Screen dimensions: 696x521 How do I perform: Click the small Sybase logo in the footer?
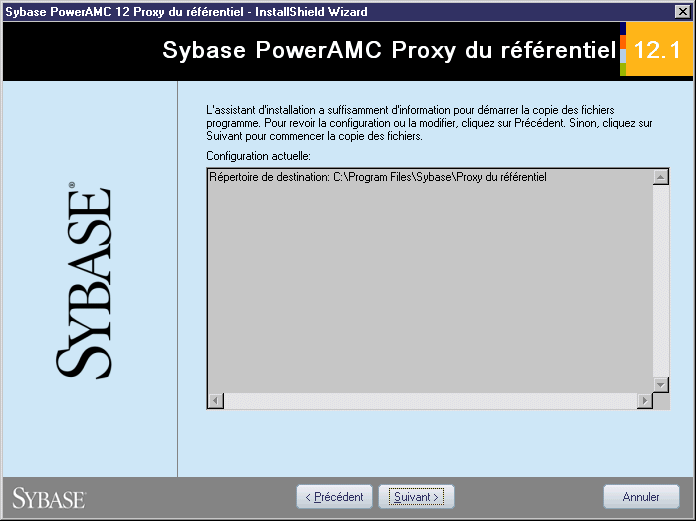49,498
